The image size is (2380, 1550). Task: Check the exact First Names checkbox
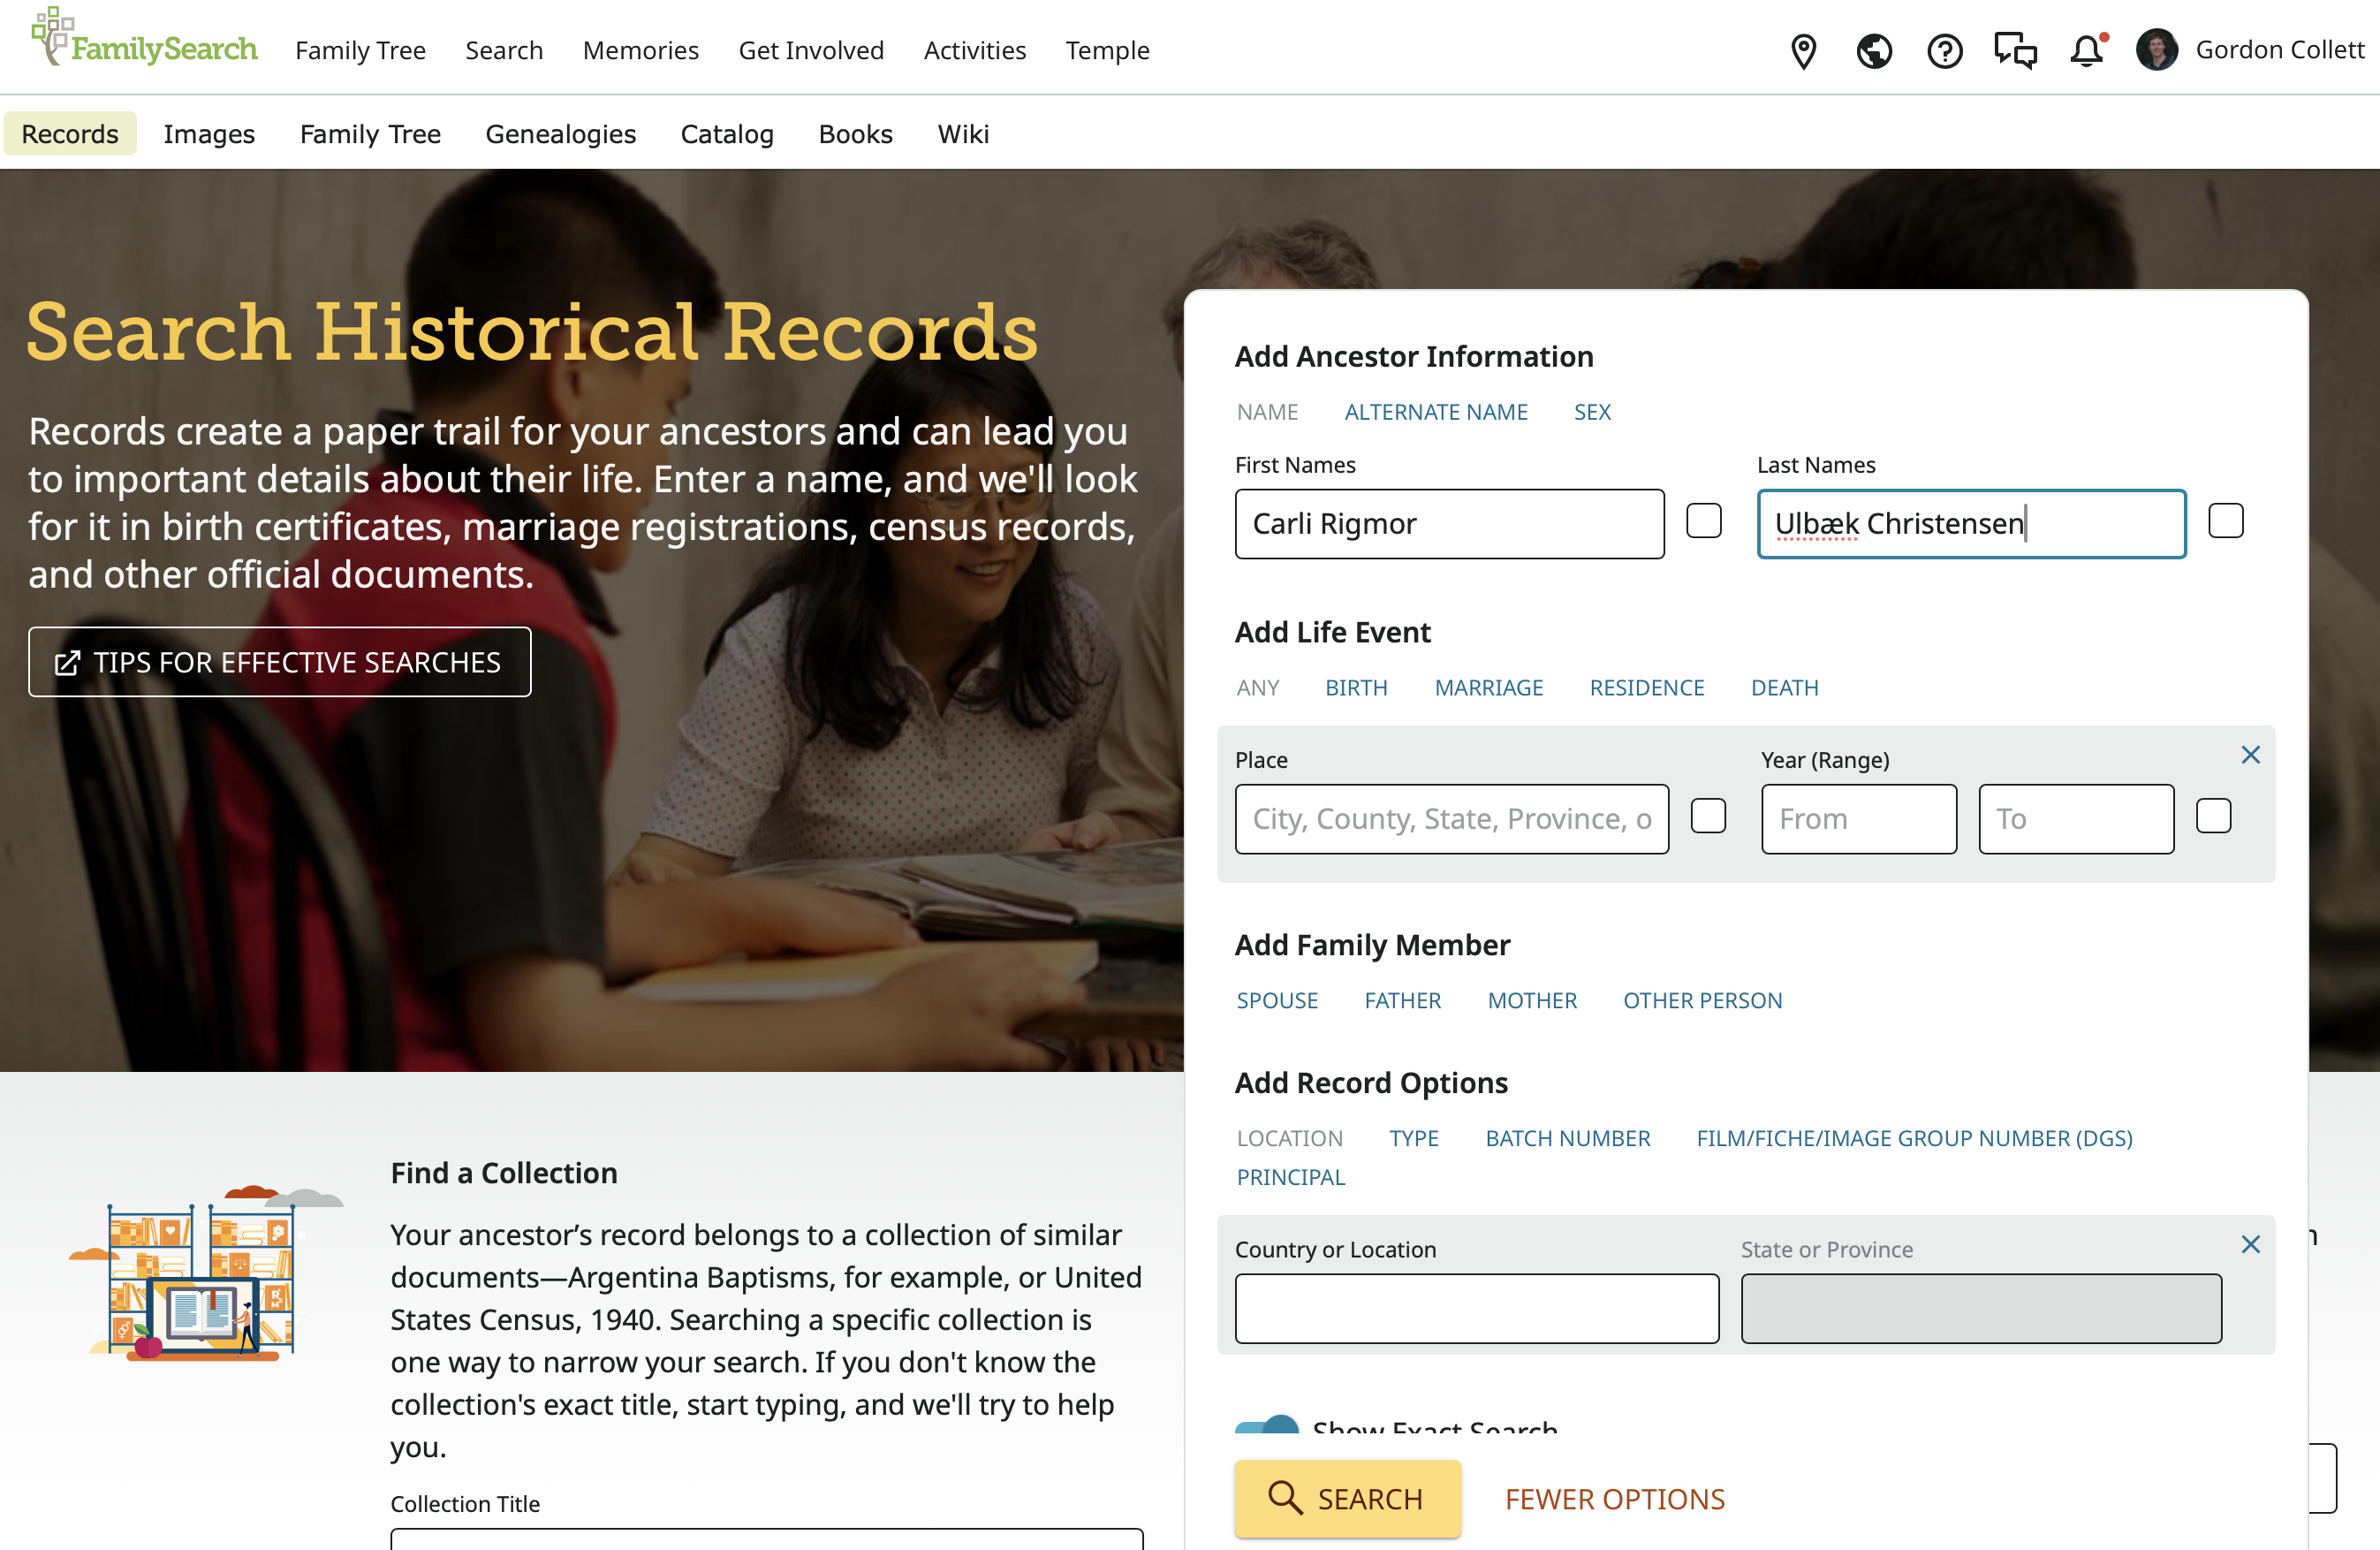[1703, 521]
